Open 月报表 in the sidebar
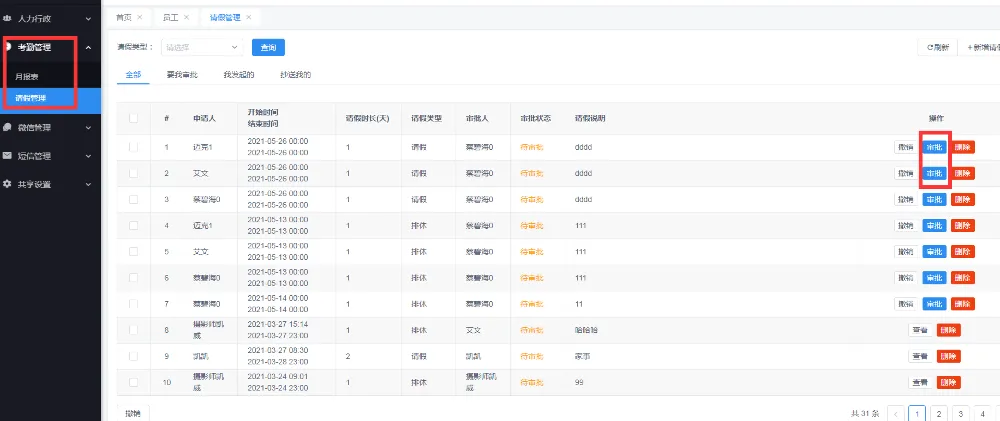The width and height of the screenshot is (1000, 421). (x=28, y=76)
